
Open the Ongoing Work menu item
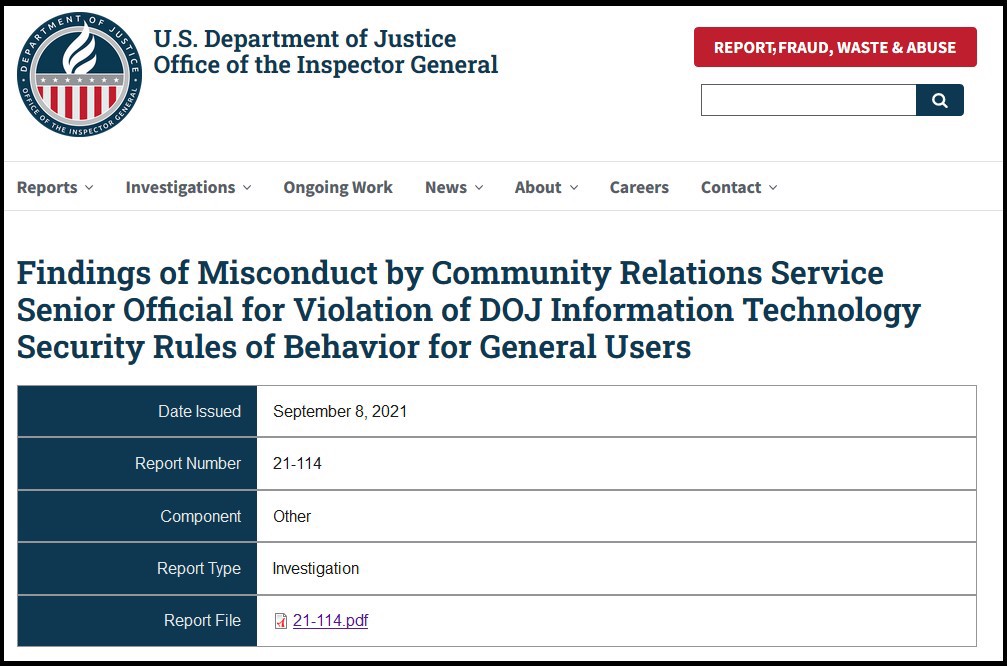[x=338, y=188]
